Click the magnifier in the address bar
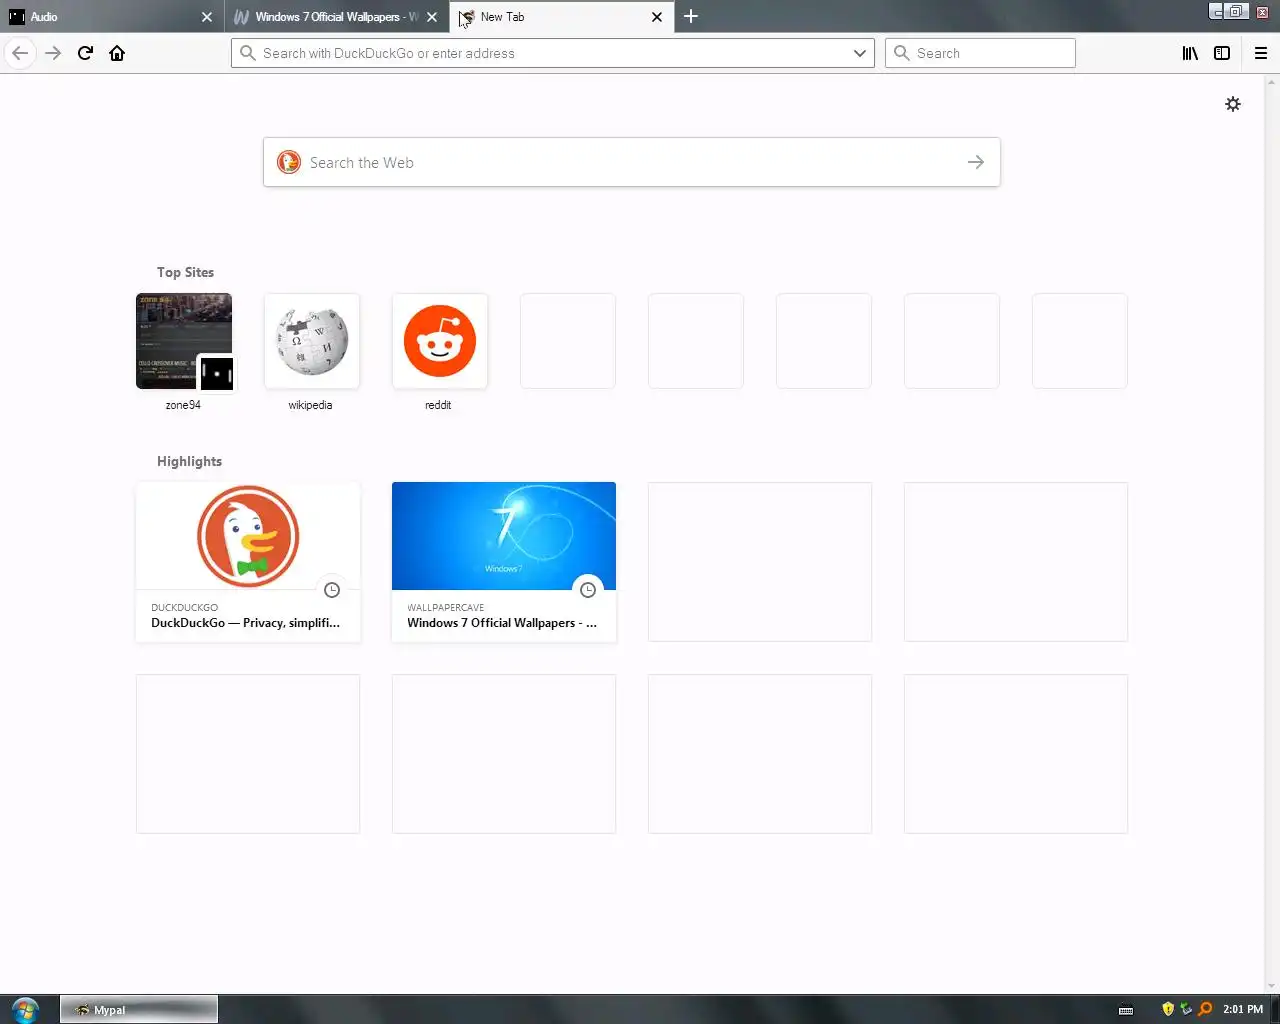 (248, 53)
